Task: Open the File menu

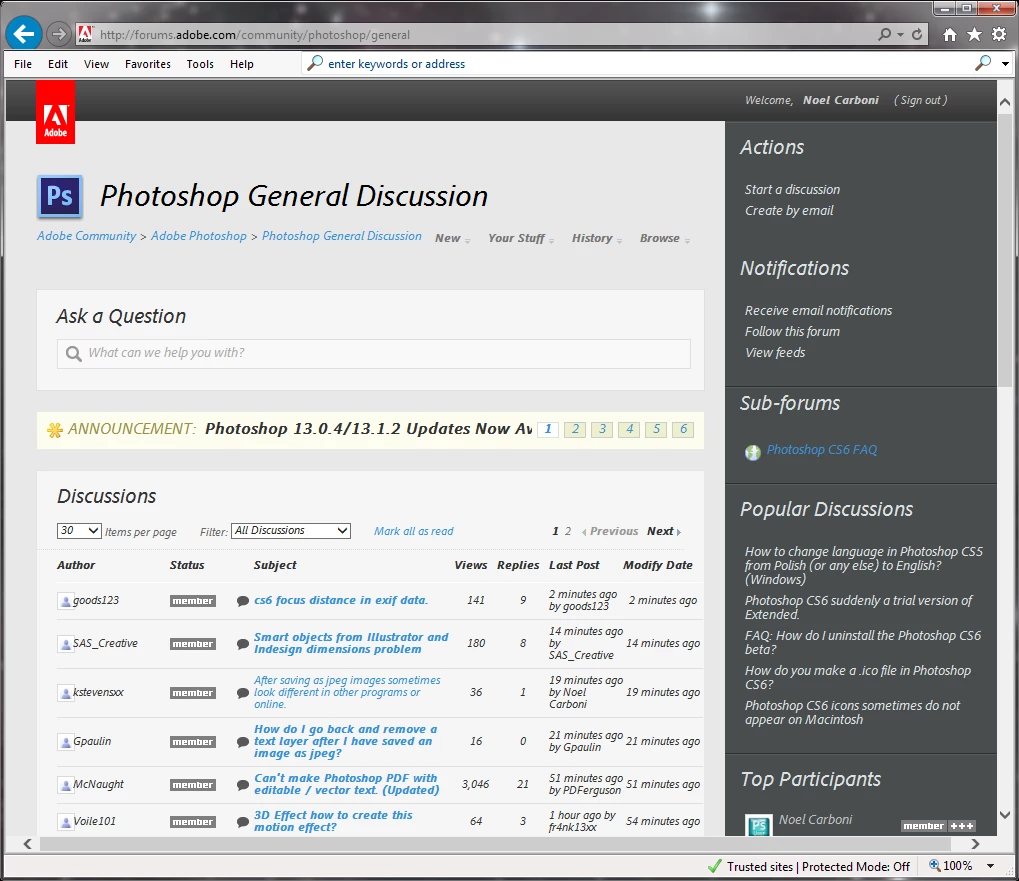Action: [x=23, y=64]
